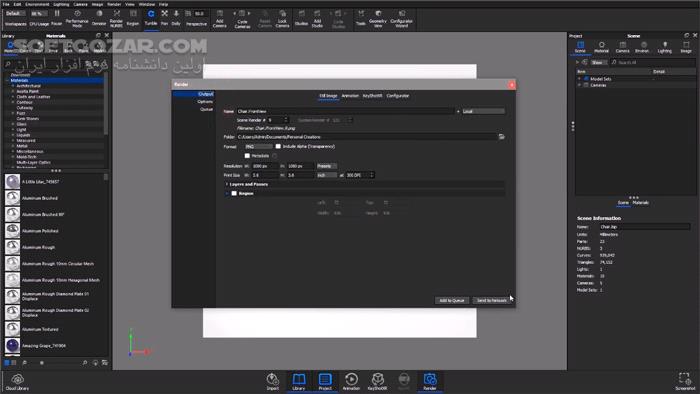Image resolution: width=700 pixels, height=394 pixels.
Task: Click the Render icon in bottom bar
Action: coord(430,382)
